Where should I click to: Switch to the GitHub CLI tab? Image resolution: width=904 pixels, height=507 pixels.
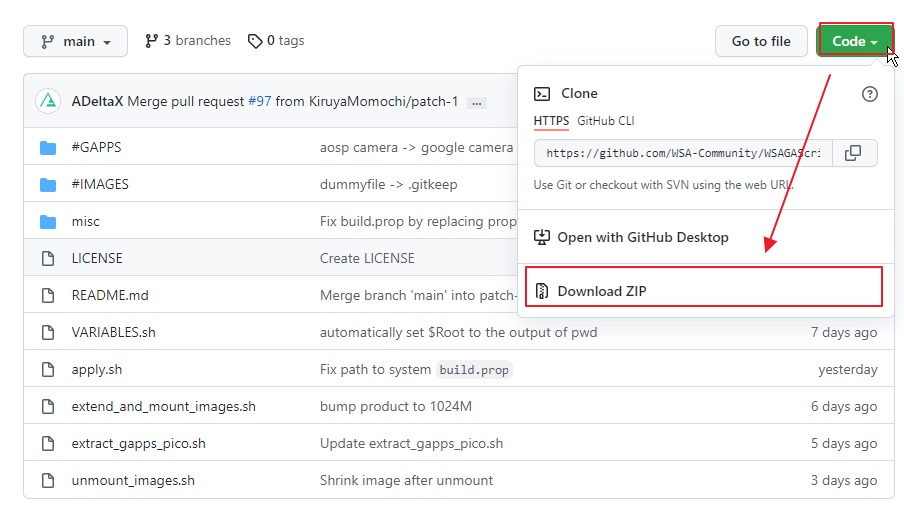pyautogui.click(x=606, y=121)
